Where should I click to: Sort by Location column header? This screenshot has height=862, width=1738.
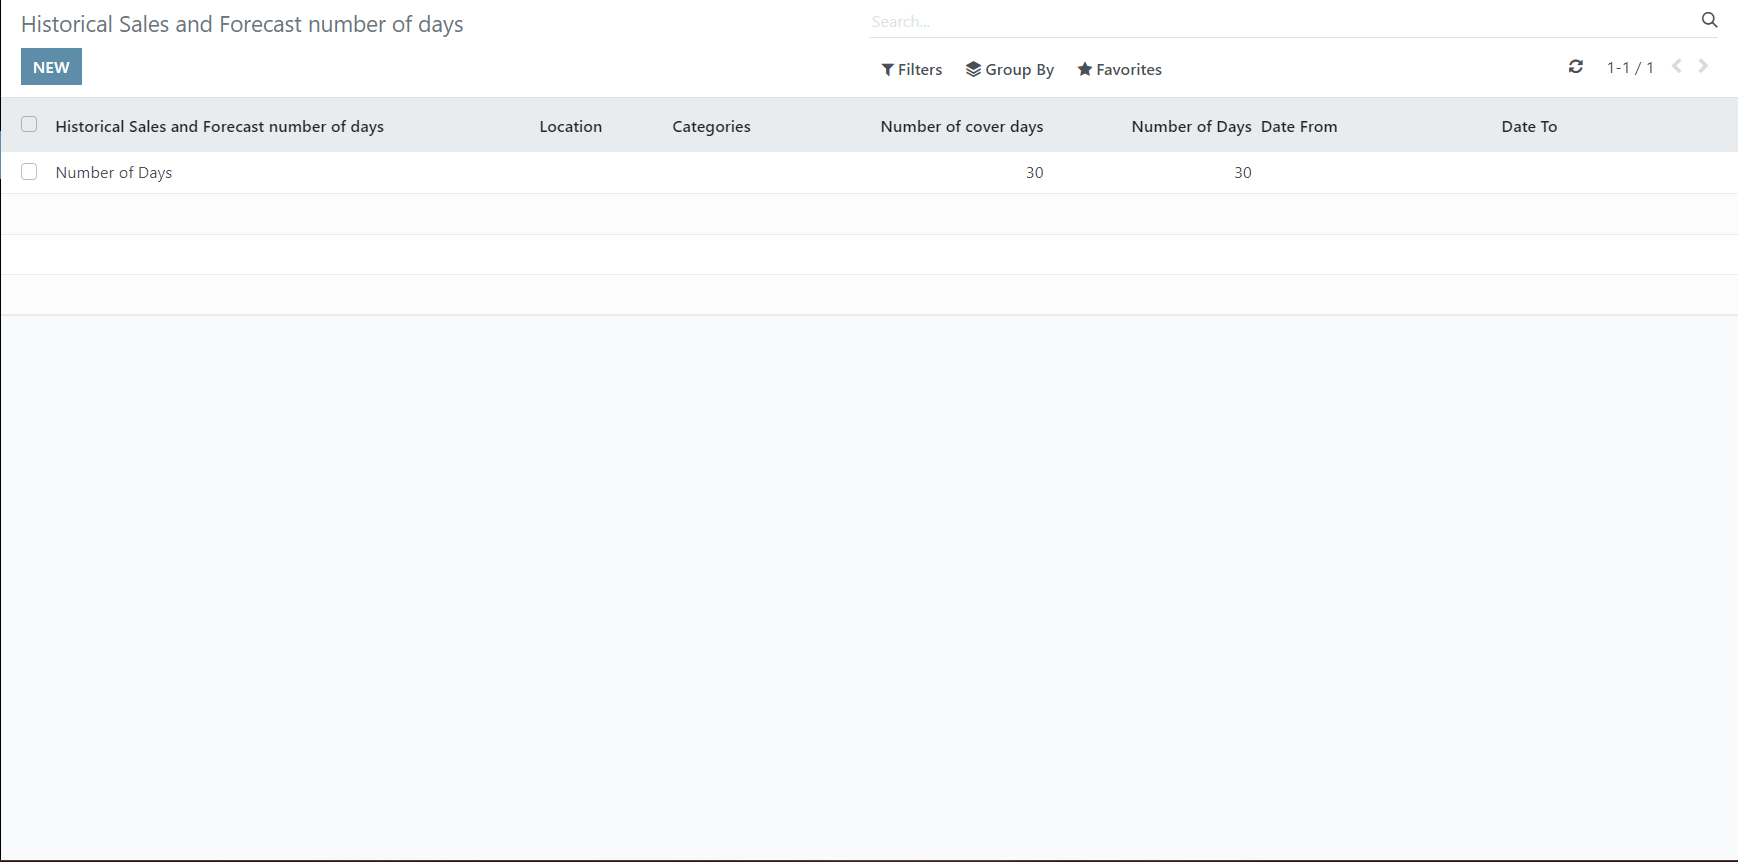[571, 126]
